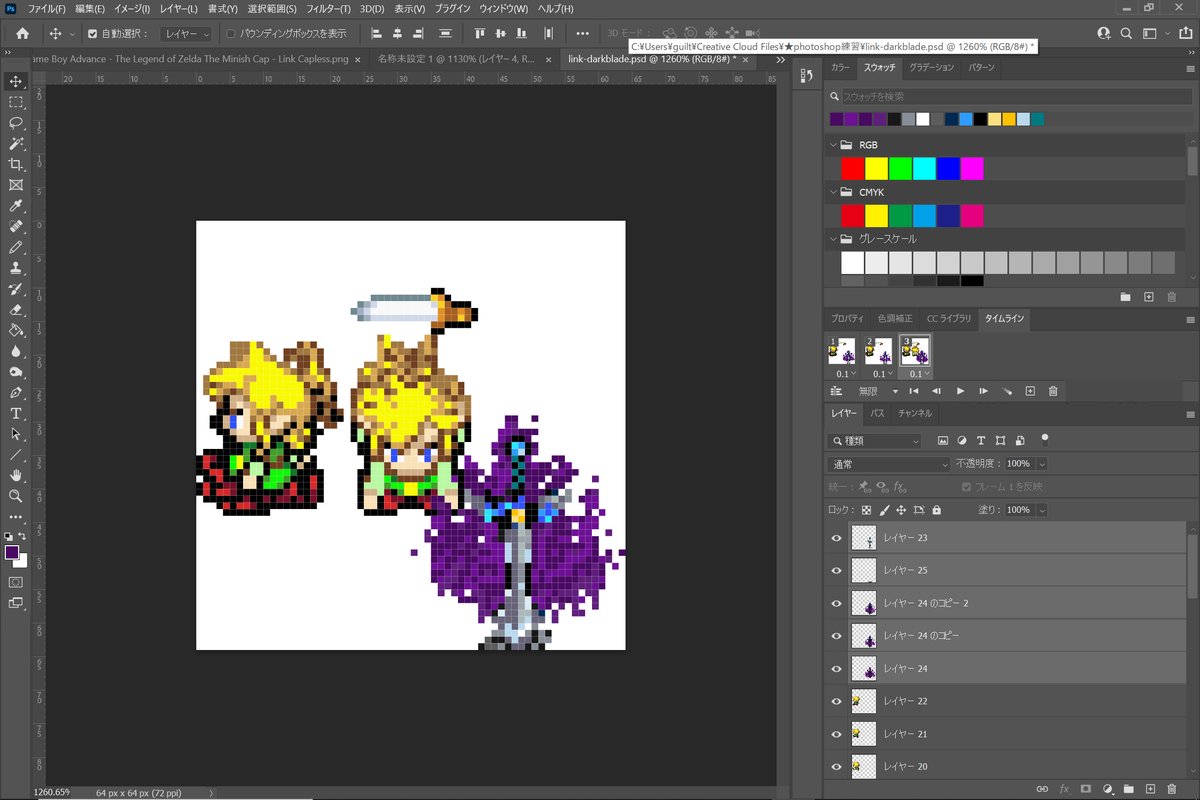1200x800 pixels.
Task: Select the Line tool
Action: pyautogui.click(x=16, y=455)
